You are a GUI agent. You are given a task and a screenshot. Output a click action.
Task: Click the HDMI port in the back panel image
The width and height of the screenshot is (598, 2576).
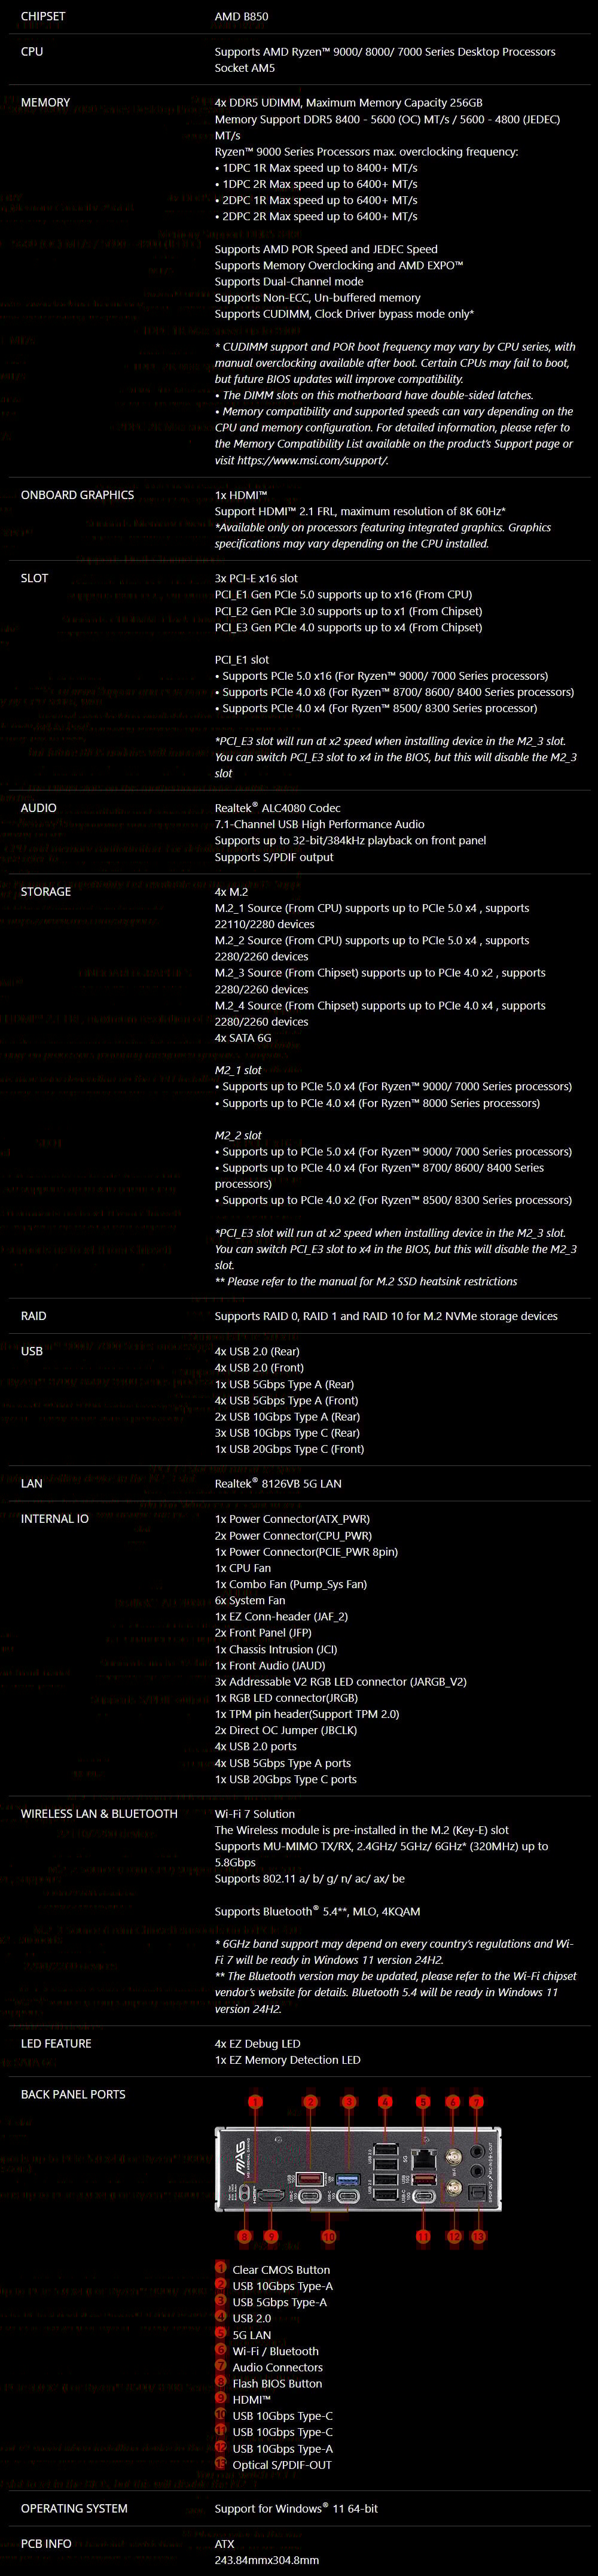271,2196
